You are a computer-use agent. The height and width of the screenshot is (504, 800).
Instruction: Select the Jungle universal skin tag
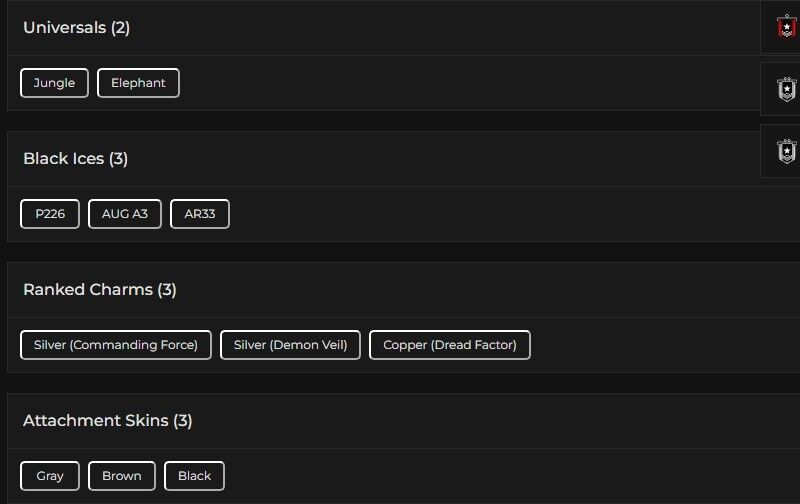54,83
